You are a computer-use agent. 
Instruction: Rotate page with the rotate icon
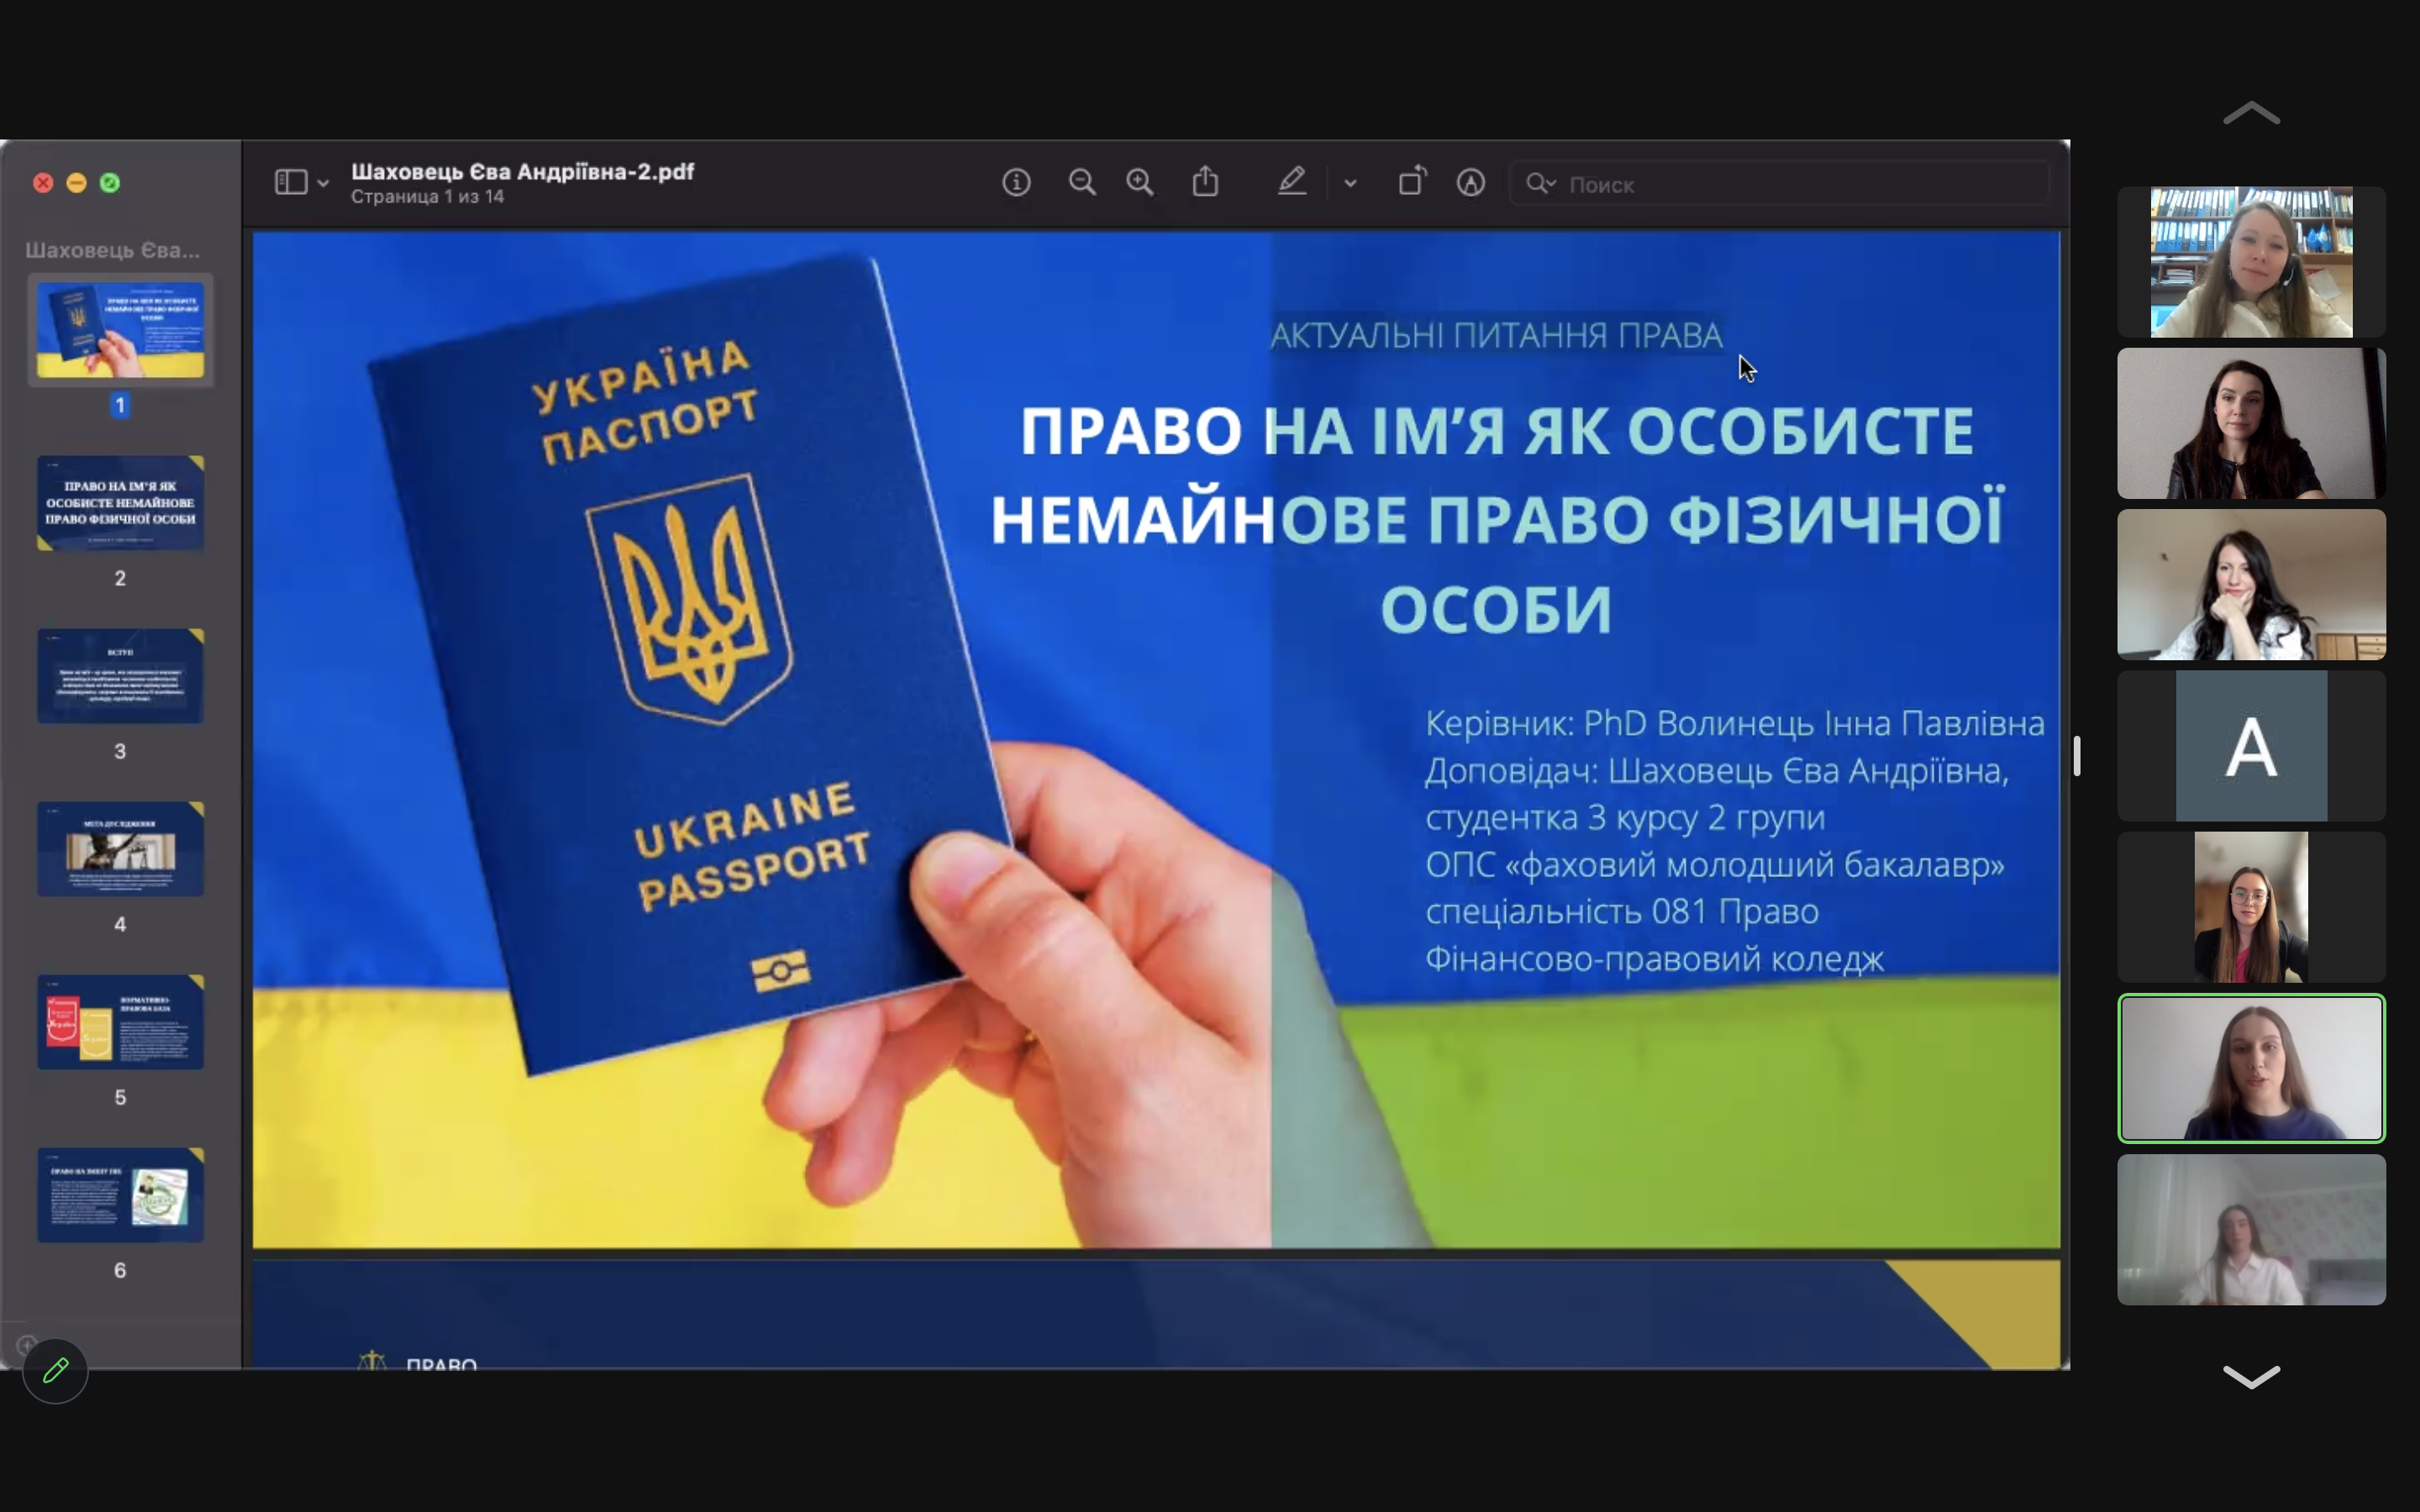coord(1411,183)
